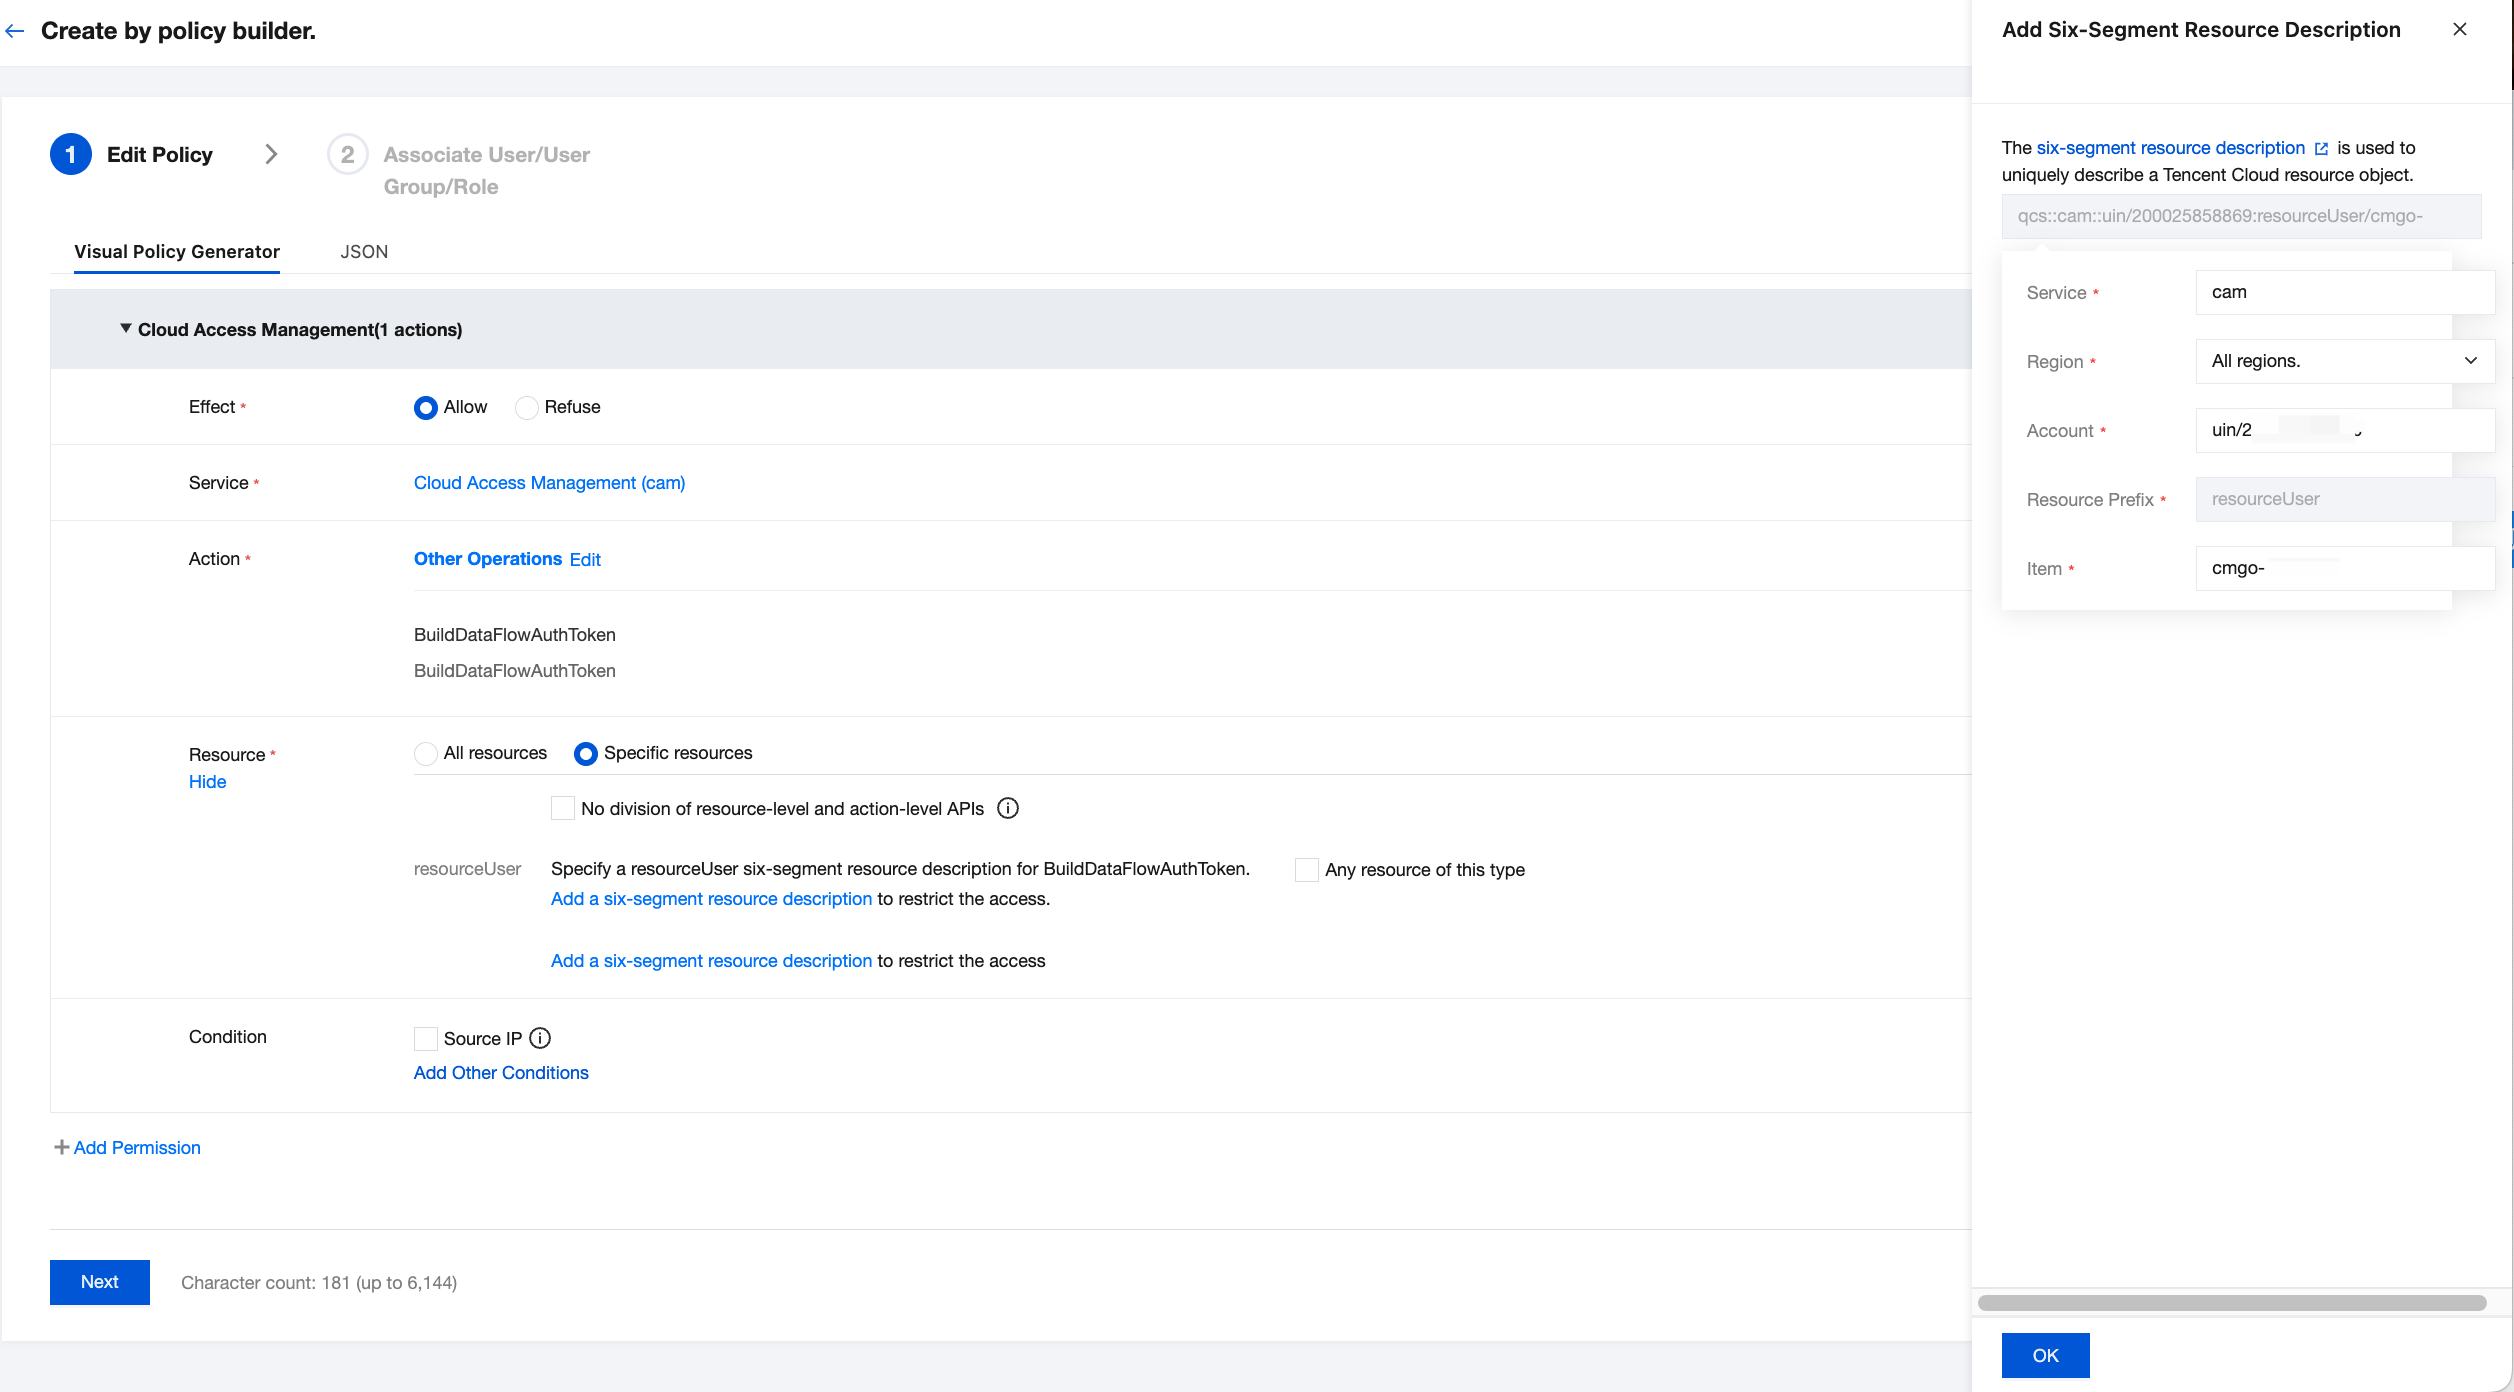Select the Visual Policy Generator tab

click(x=177, y=252)
